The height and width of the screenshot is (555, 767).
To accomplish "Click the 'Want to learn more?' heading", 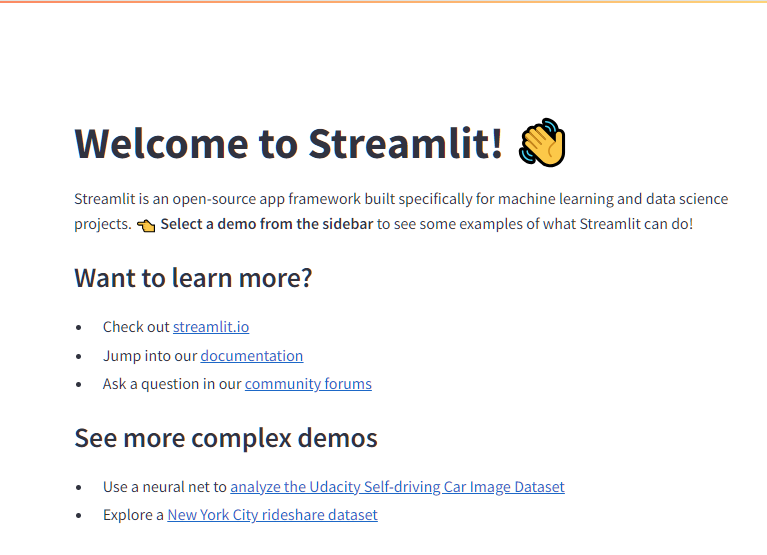I will pos(193,278).
